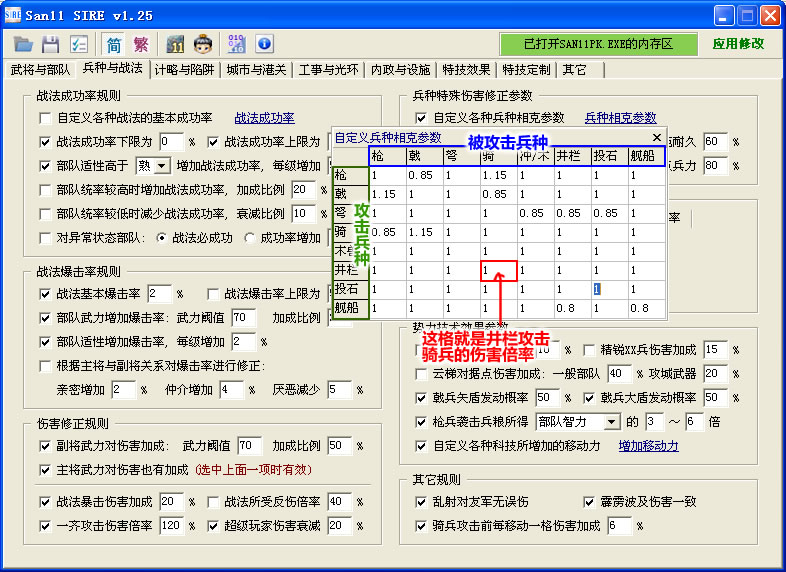The image size is (786, 572).
Task: Click the open folder toolbar icon
Action: (23, 44)
